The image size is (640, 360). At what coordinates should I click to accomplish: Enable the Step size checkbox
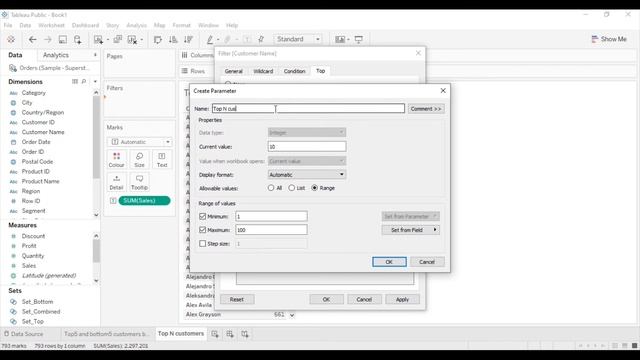[x=202, y=244]
